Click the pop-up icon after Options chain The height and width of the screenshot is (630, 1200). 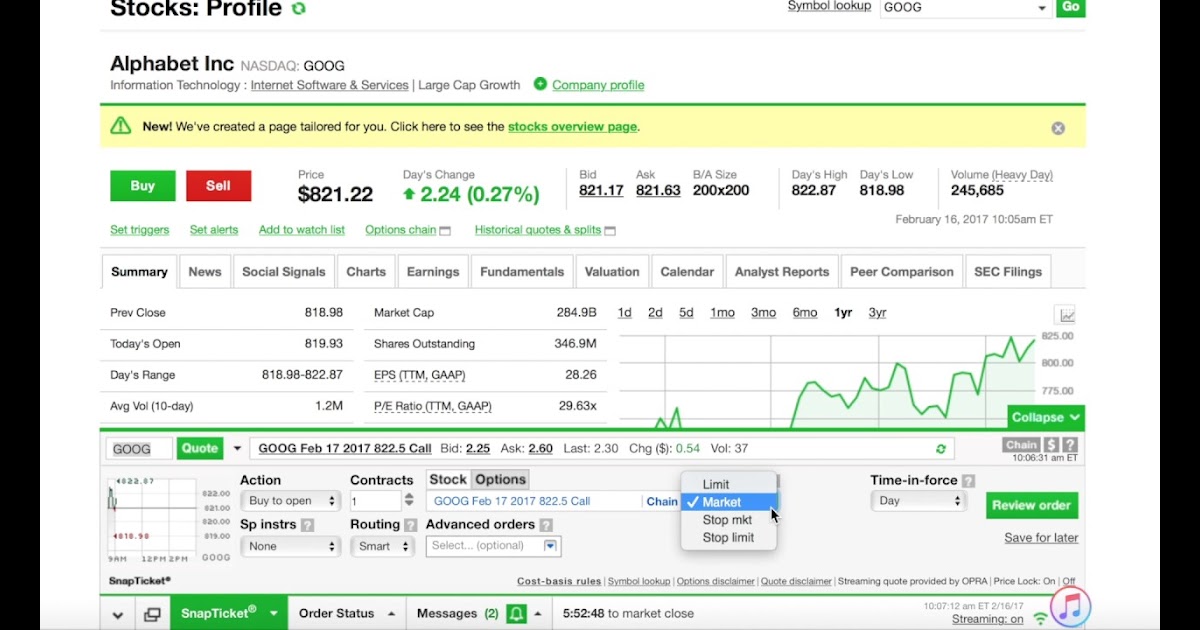[x=445, y=231]
